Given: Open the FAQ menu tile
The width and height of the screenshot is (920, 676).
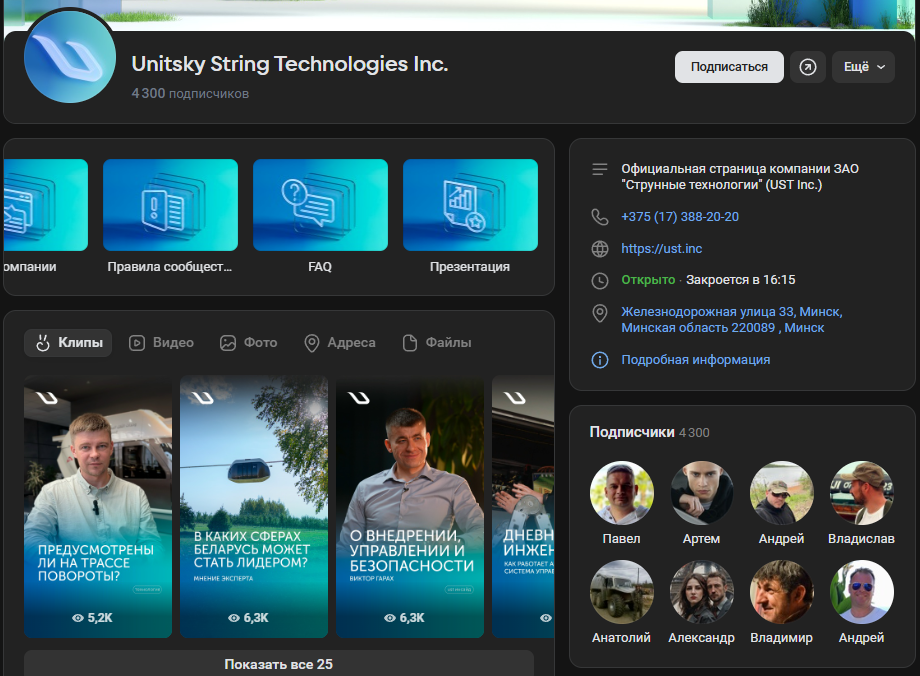Looking at the screenshot, I should tap(320, 216).
